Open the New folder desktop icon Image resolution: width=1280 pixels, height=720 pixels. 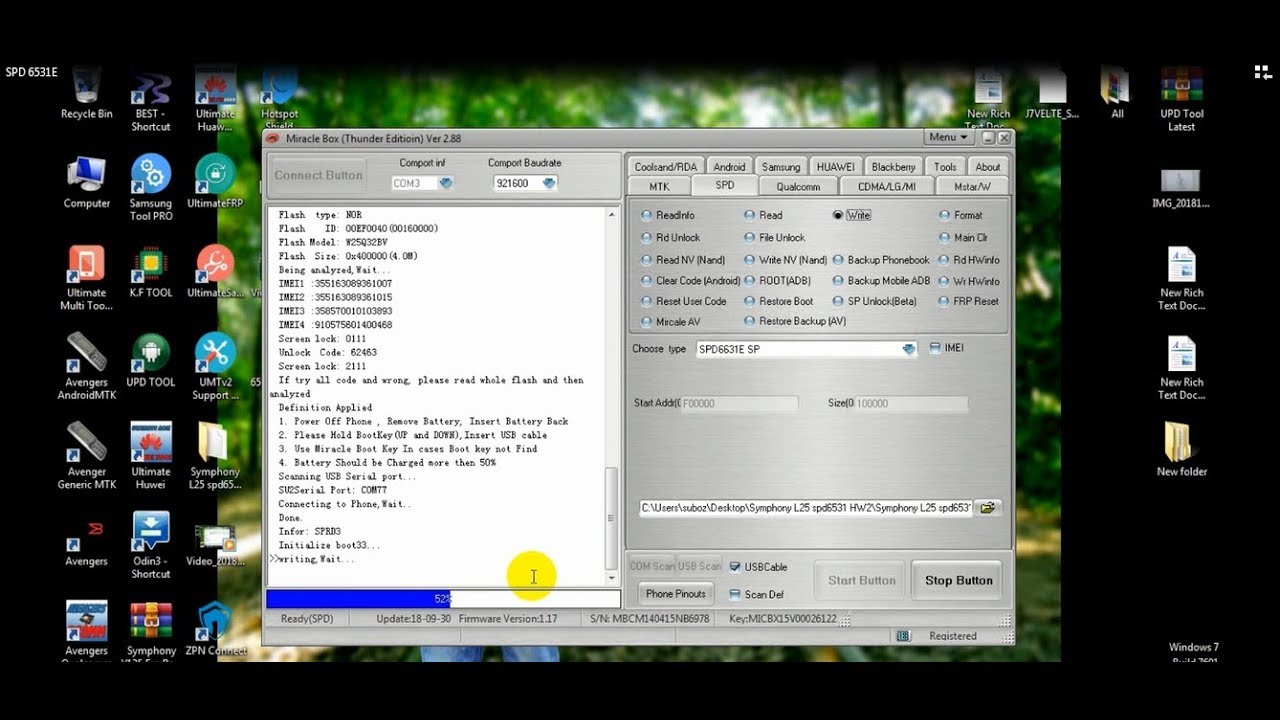point(1181,450)
